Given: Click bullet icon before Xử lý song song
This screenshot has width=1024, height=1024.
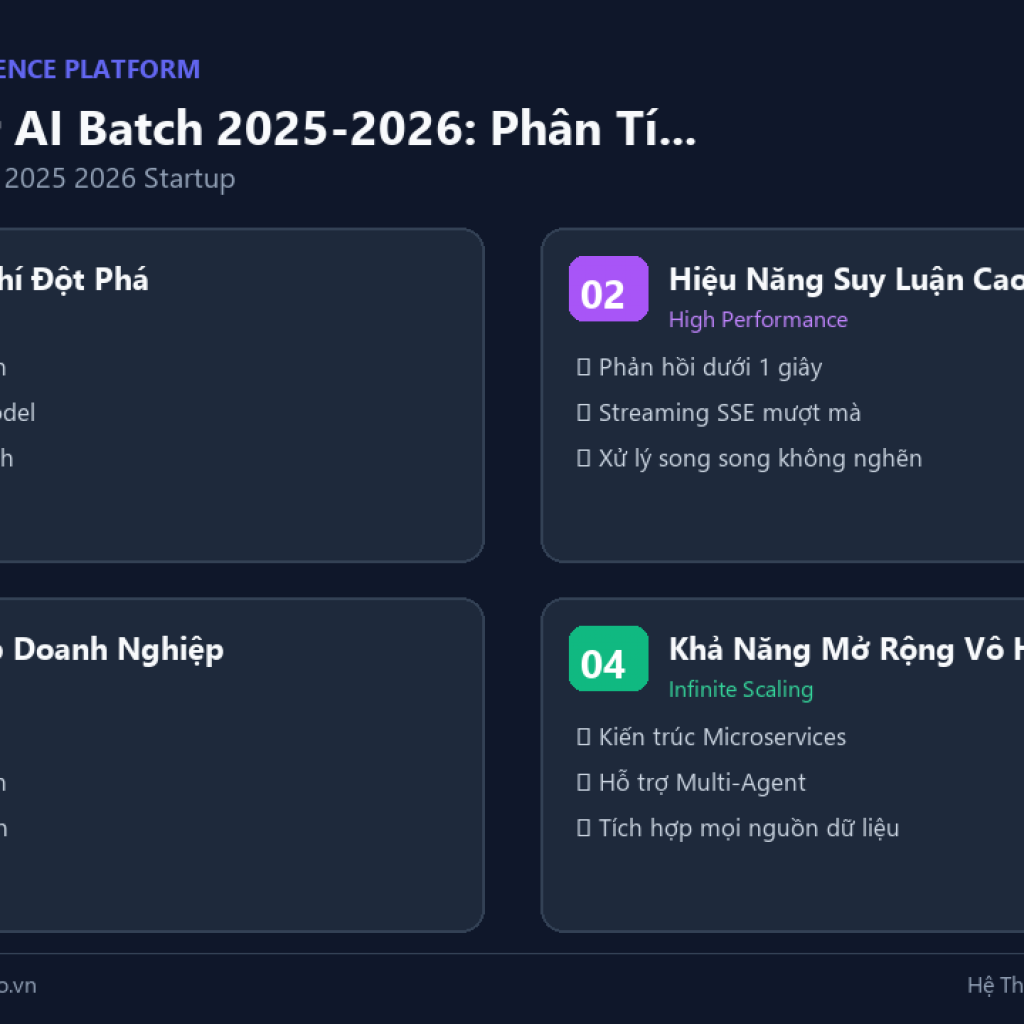Looking at the screenshot, I should 583,458.
